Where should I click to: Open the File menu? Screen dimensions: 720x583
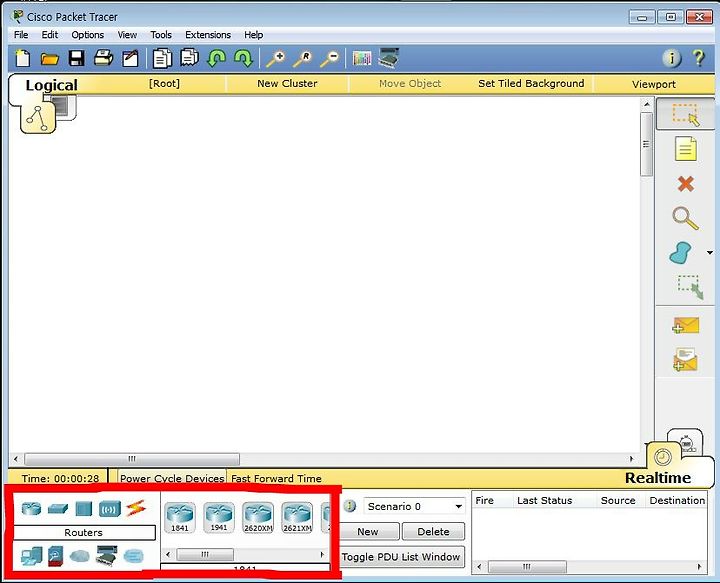coord(21,35)
